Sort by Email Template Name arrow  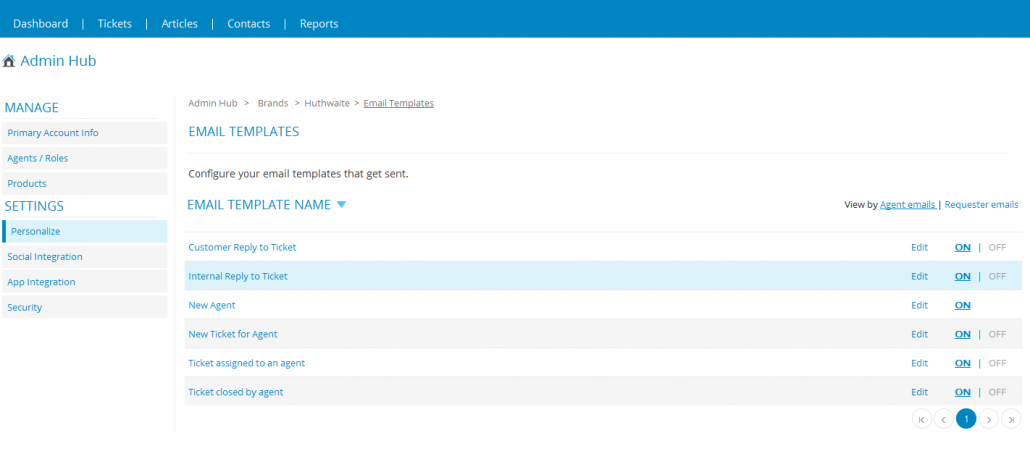pyautogui.click(x=341, y=205)
